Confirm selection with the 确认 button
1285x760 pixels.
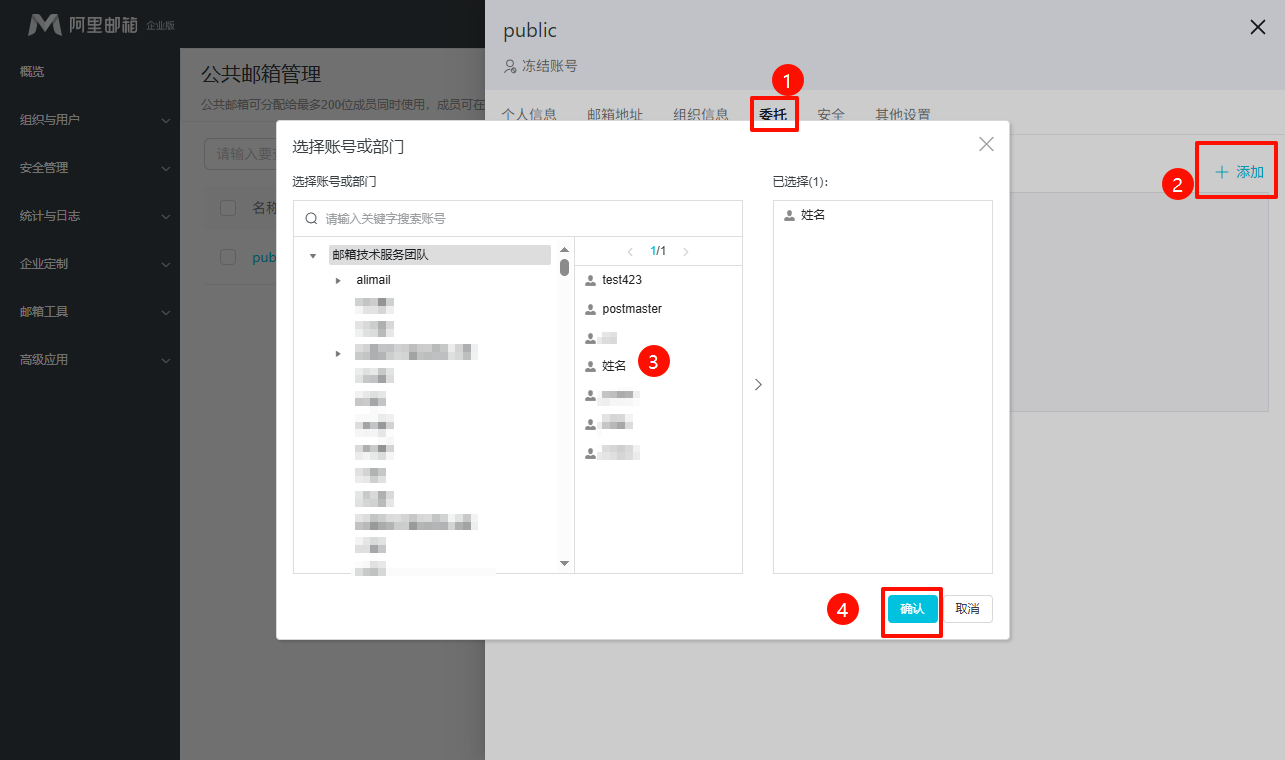coord(912,609)
